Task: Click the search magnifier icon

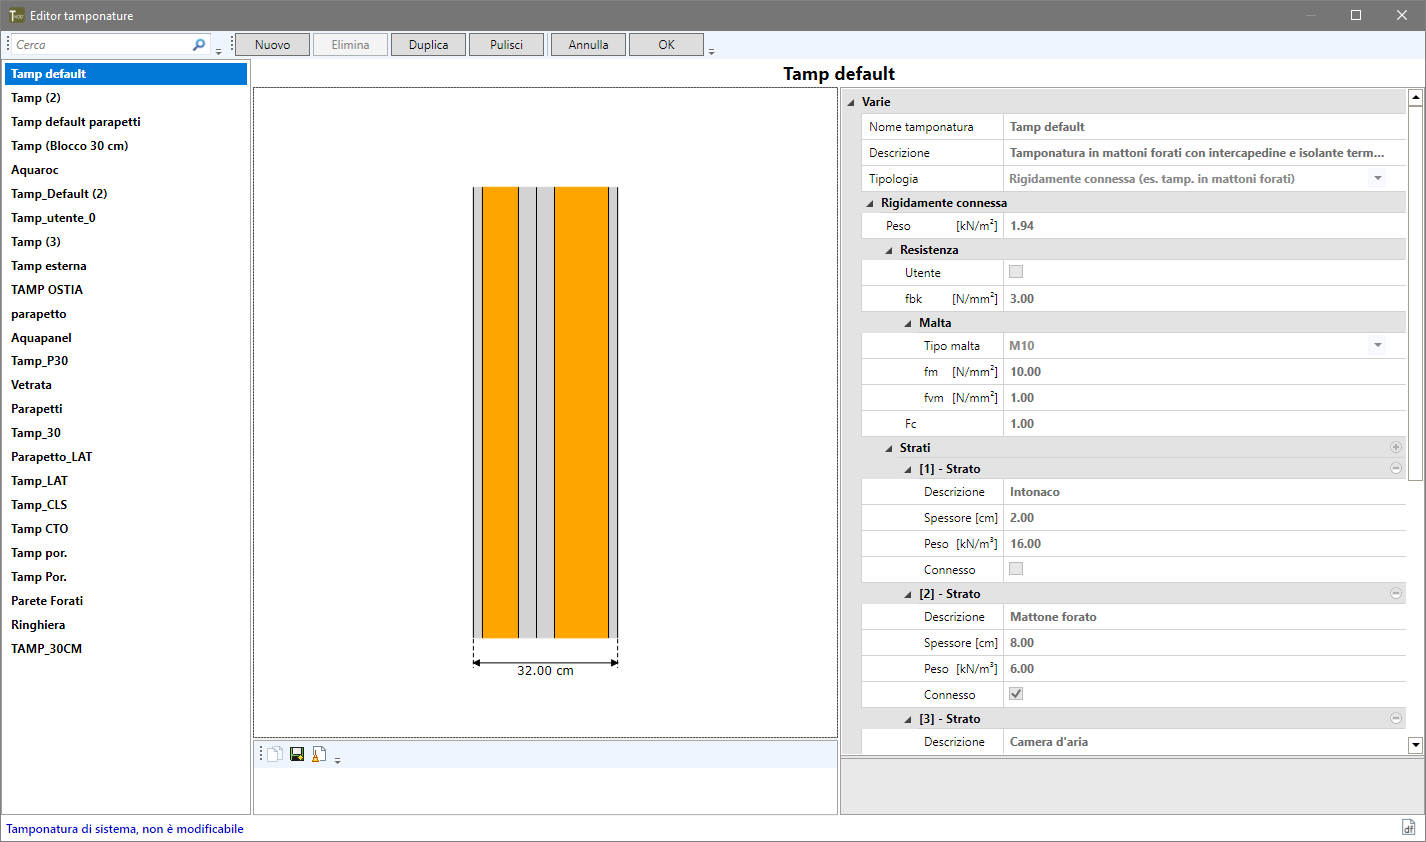Action: click(x=199, y=45)
